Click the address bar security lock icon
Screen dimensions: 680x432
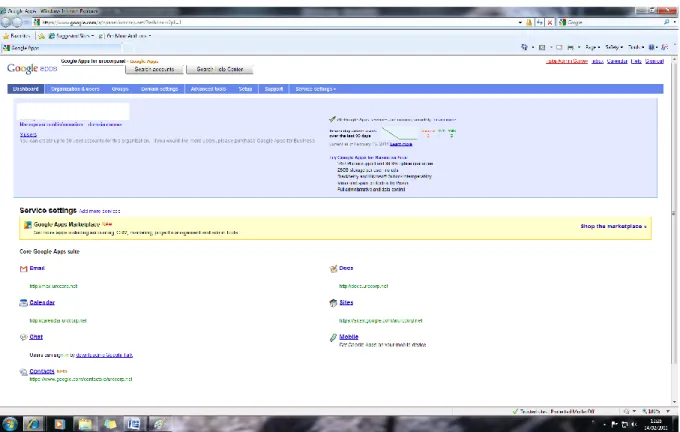point(529,22)
